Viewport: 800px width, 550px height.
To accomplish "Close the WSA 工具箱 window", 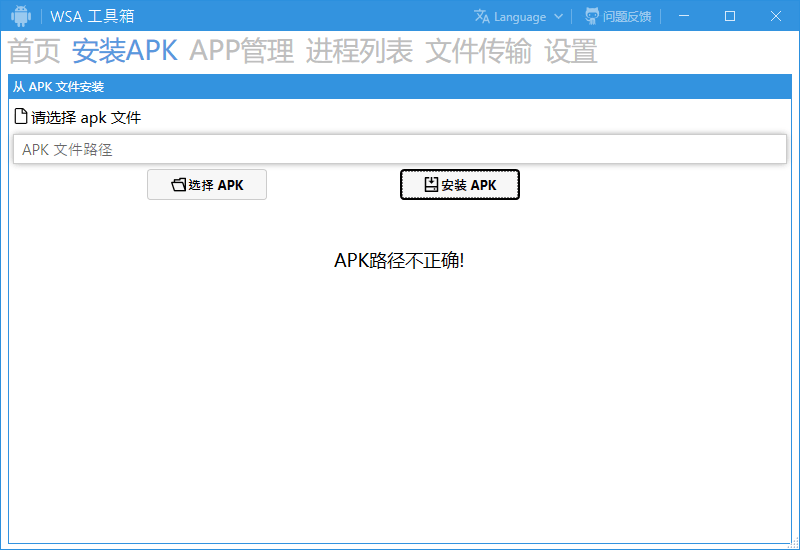I will pyautogui.click(x=776, y=16).
